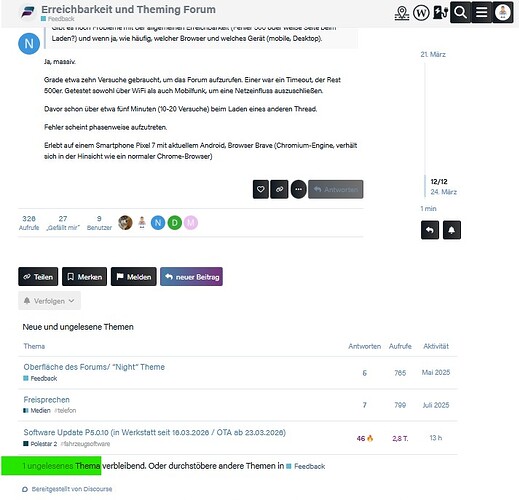The width and height of the screenshot is (519, 500).
Task: Click the Melden flag button
Action: 134,277
